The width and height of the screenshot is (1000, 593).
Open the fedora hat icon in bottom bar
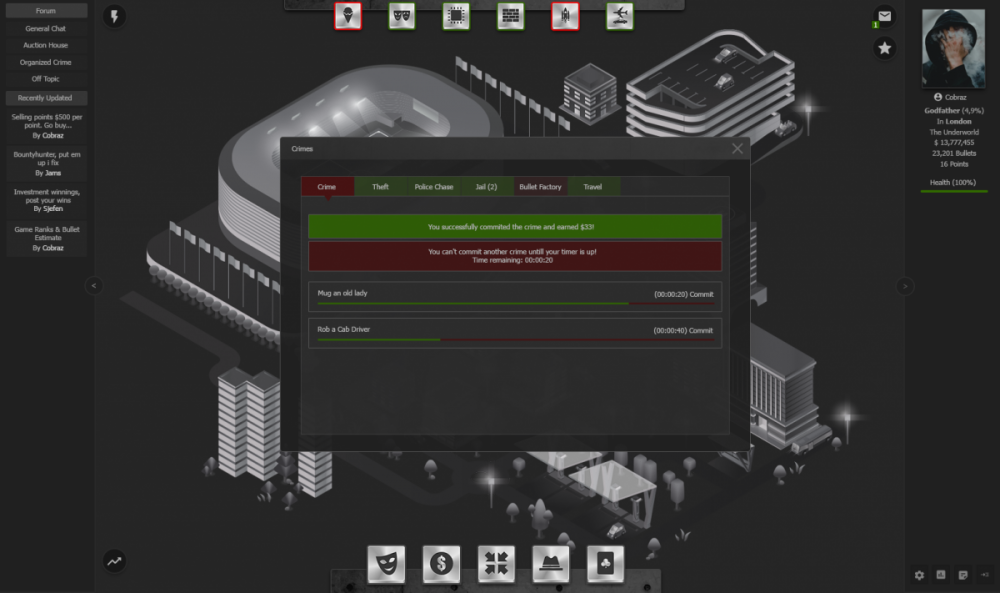point(551,563)
